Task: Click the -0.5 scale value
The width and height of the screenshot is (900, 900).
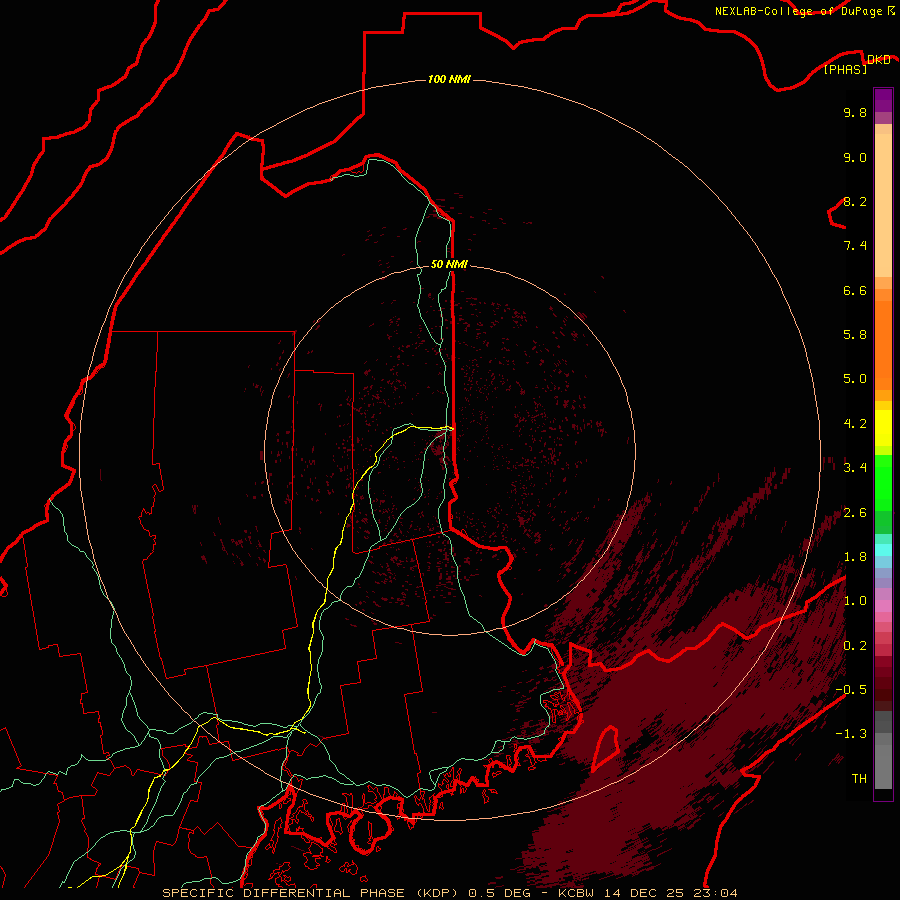Action: (851, 690)
